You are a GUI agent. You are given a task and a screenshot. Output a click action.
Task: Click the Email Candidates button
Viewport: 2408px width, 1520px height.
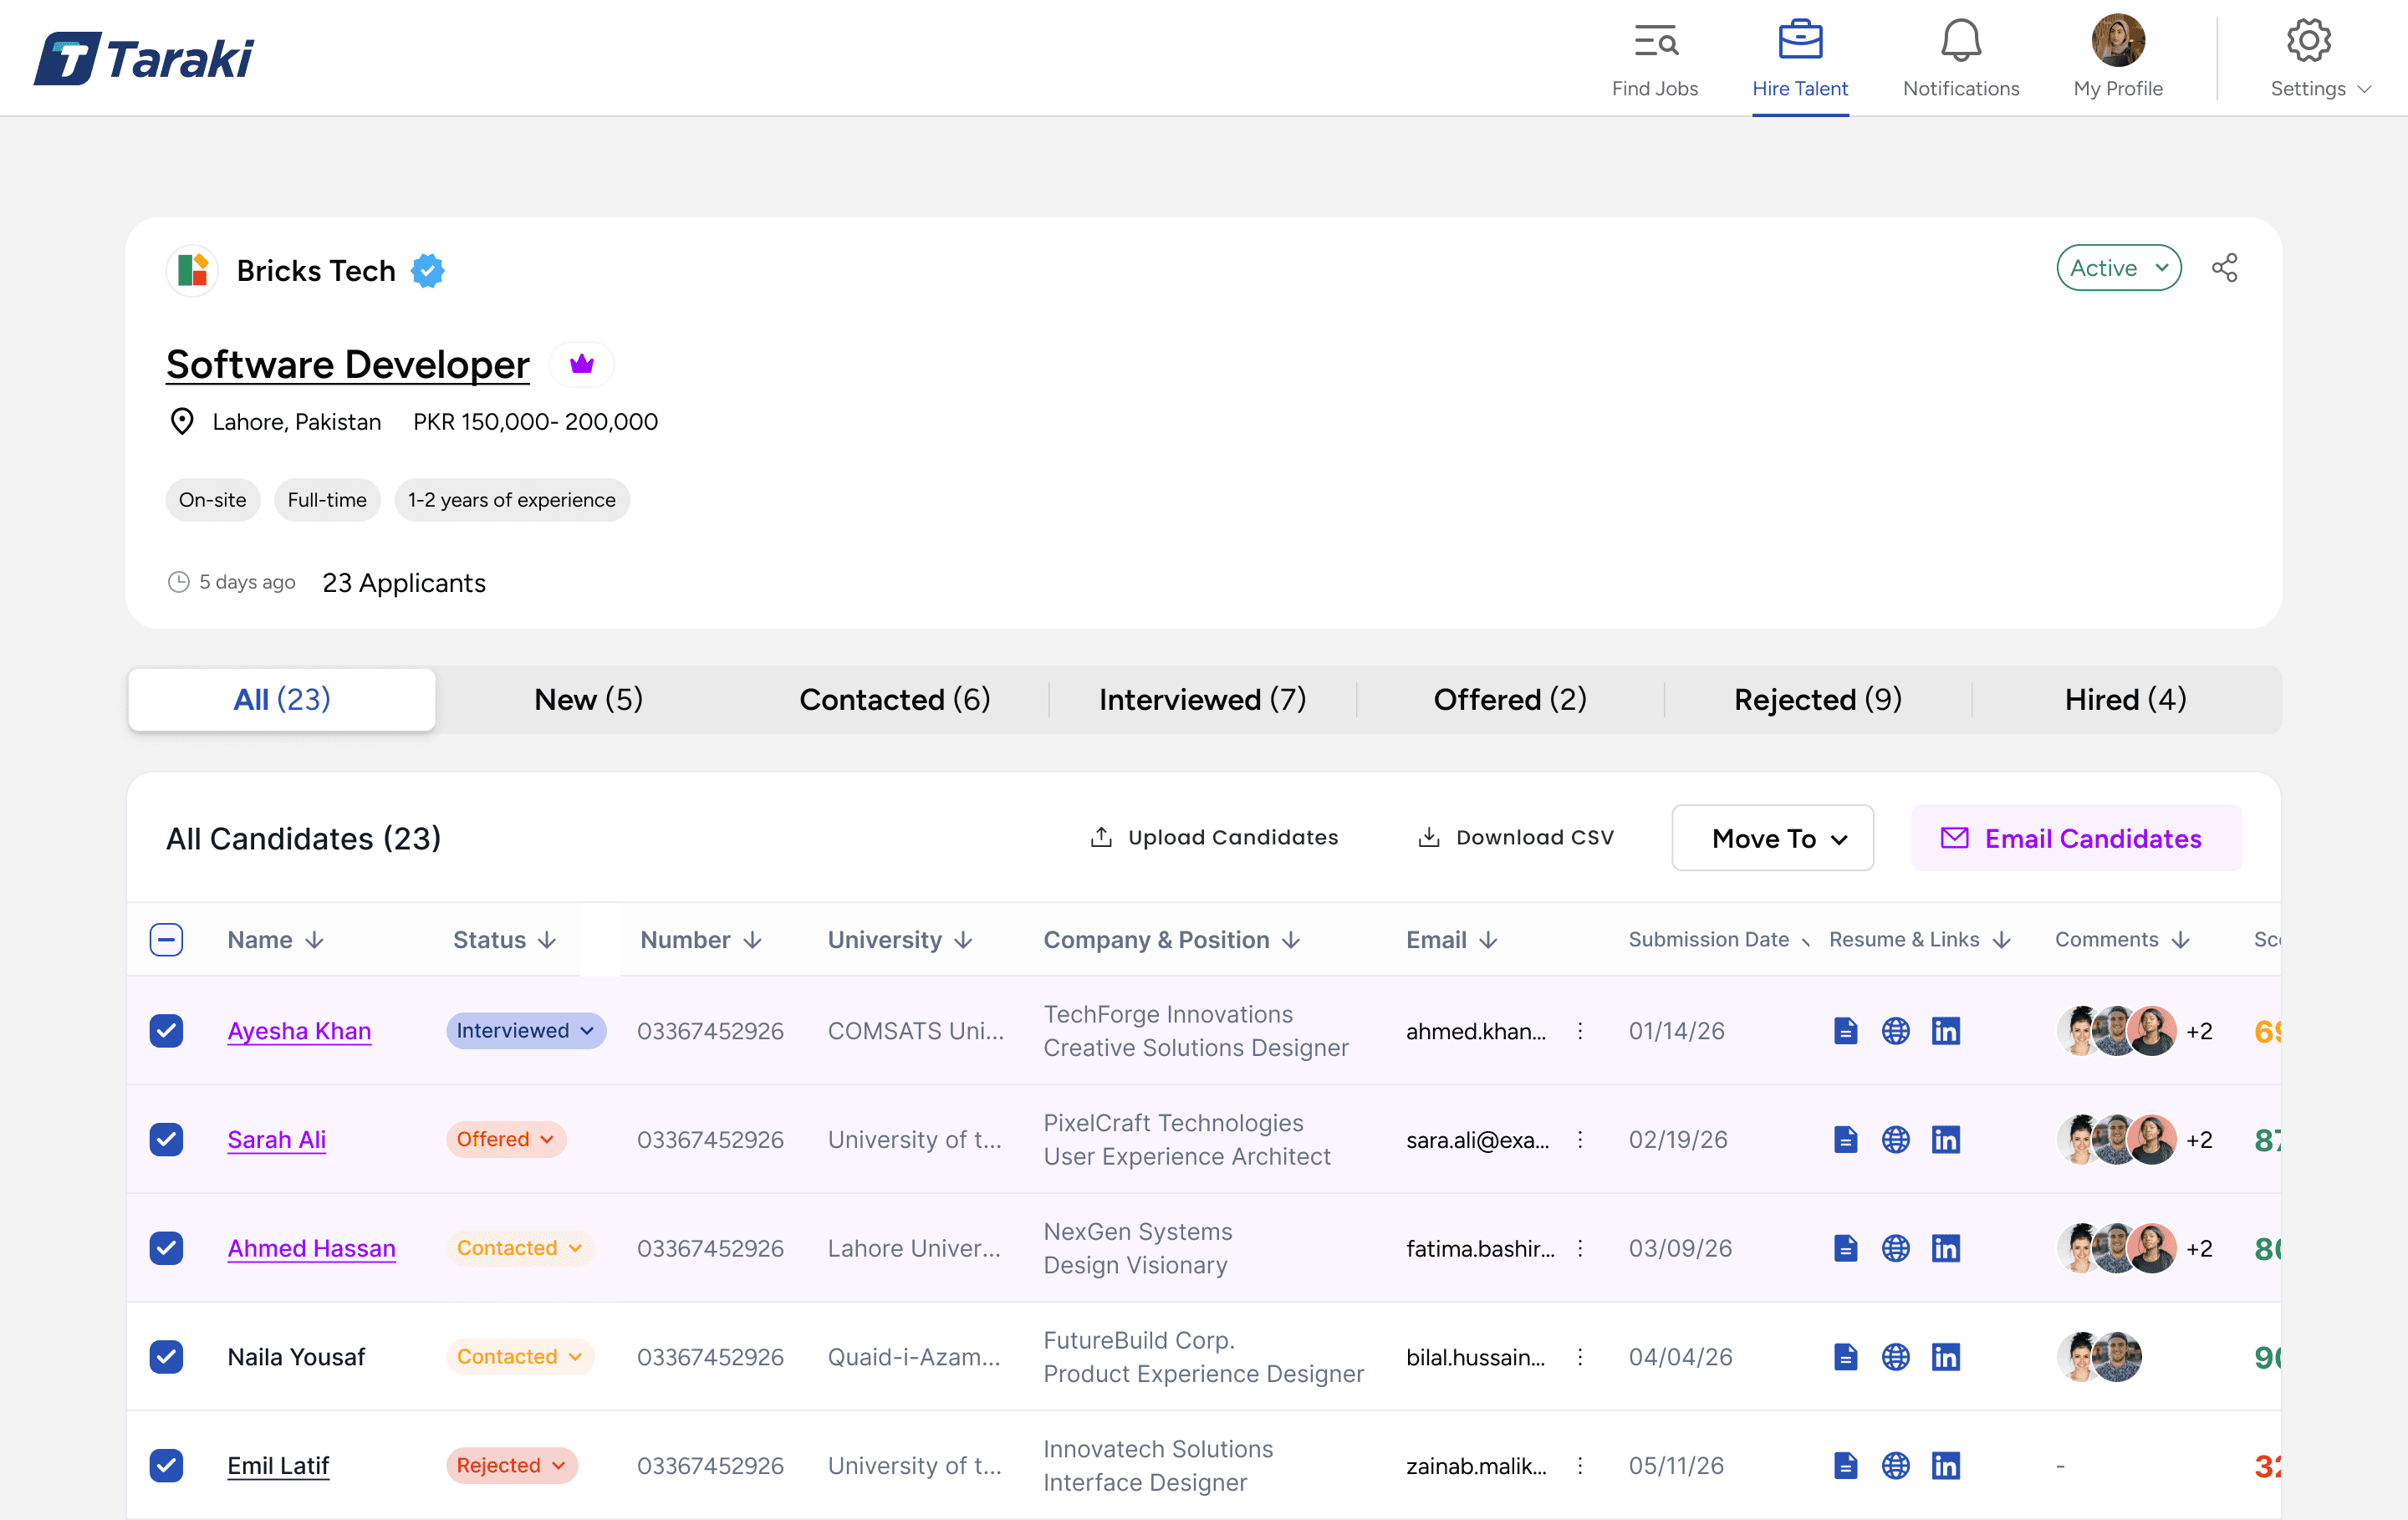2076,838
